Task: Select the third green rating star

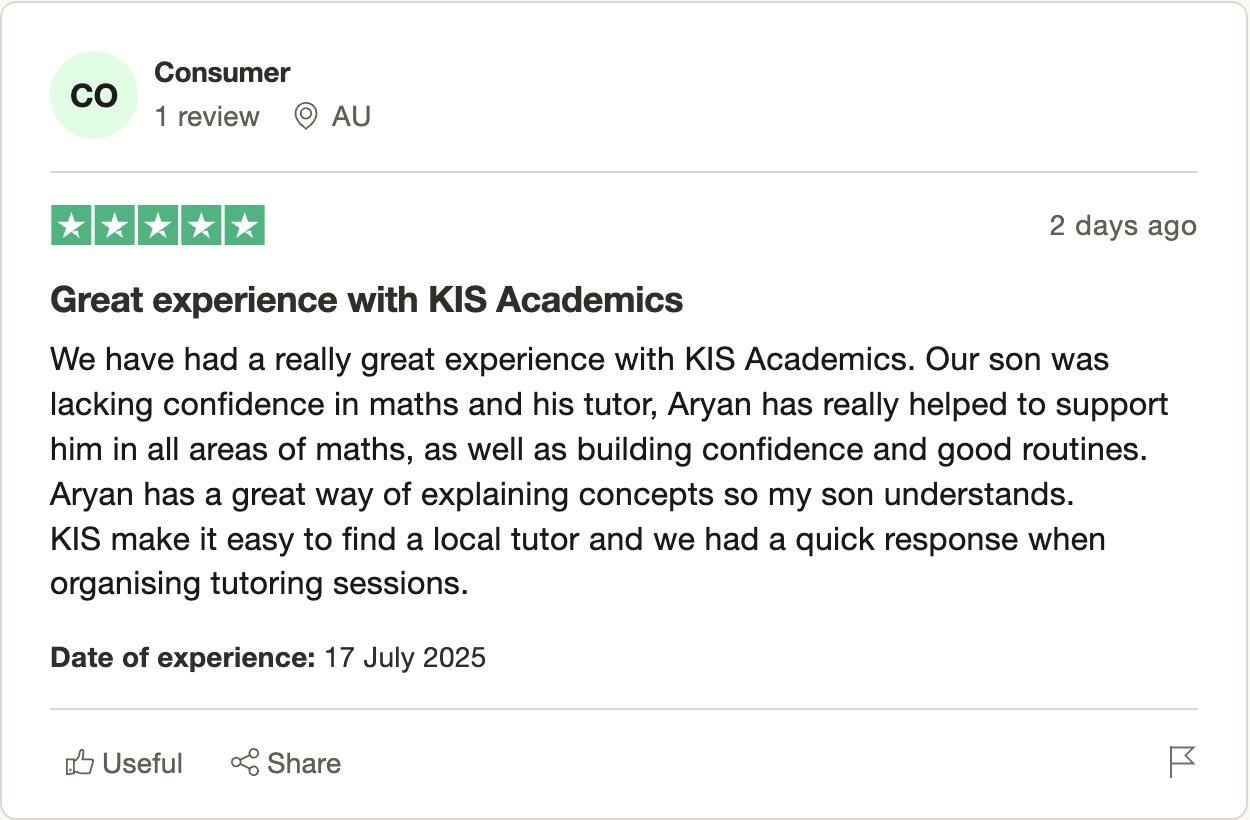Action: (158, 226)
